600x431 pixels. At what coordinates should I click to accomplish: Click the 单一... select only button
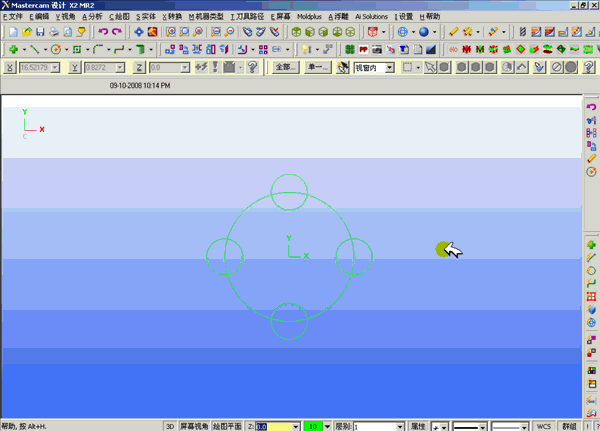(x=318, y=68)
